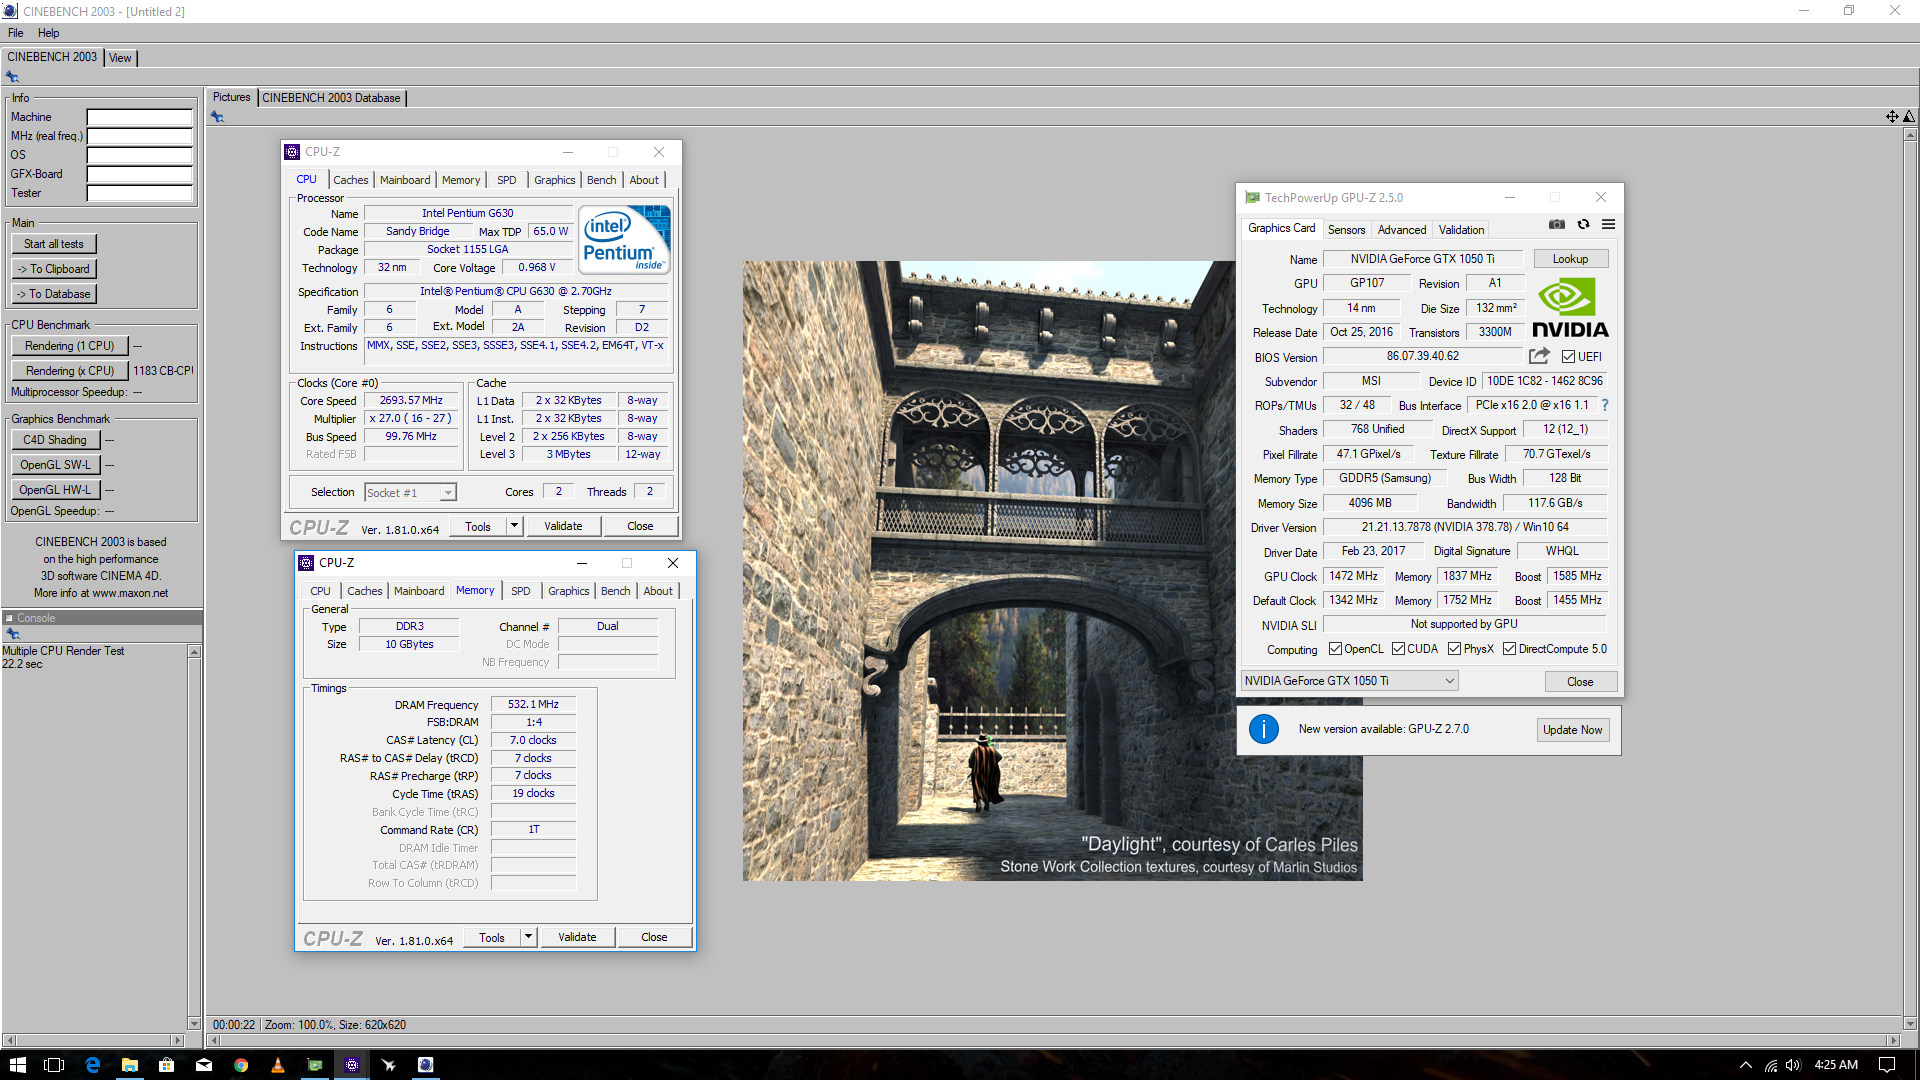
Task: Click the pin icon under Pictures tab
Action: pos(217,117)
